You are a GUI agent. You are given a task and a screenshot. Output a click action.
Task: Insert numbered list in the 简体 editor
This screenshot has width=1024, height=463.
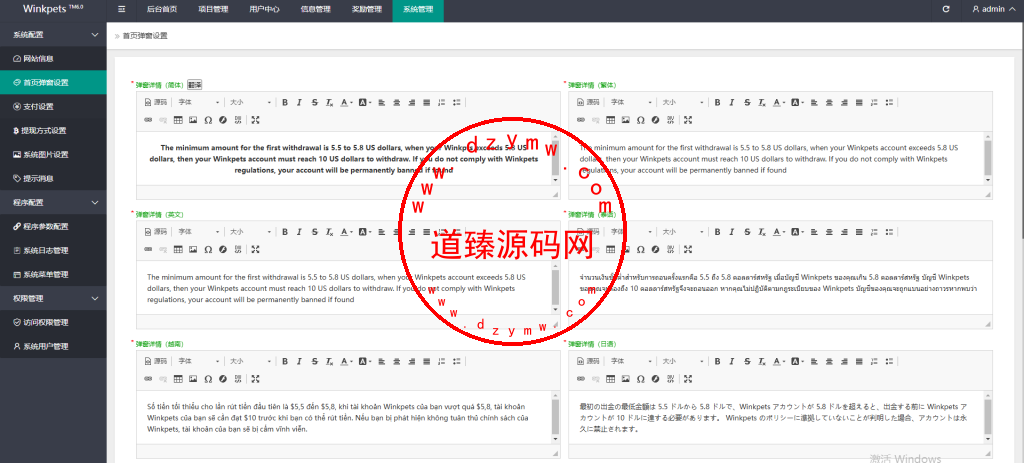pyautogui.click(x=441, y=103)
